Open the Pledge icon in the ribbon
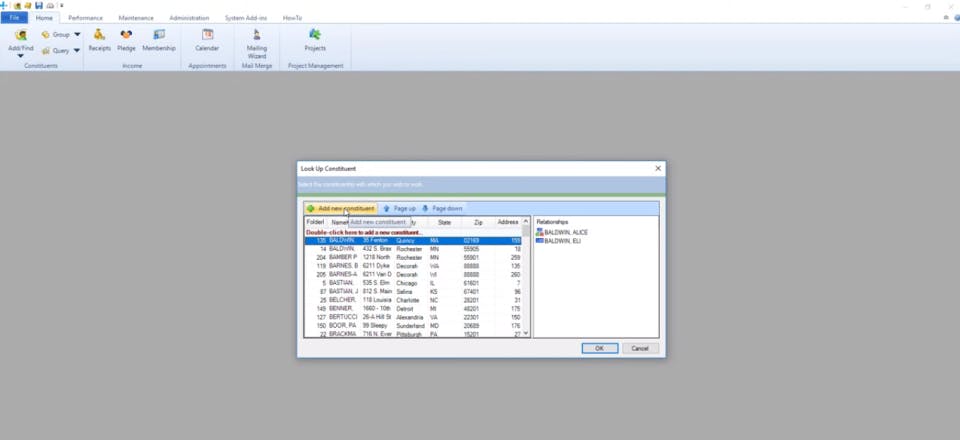 point(126,40)
